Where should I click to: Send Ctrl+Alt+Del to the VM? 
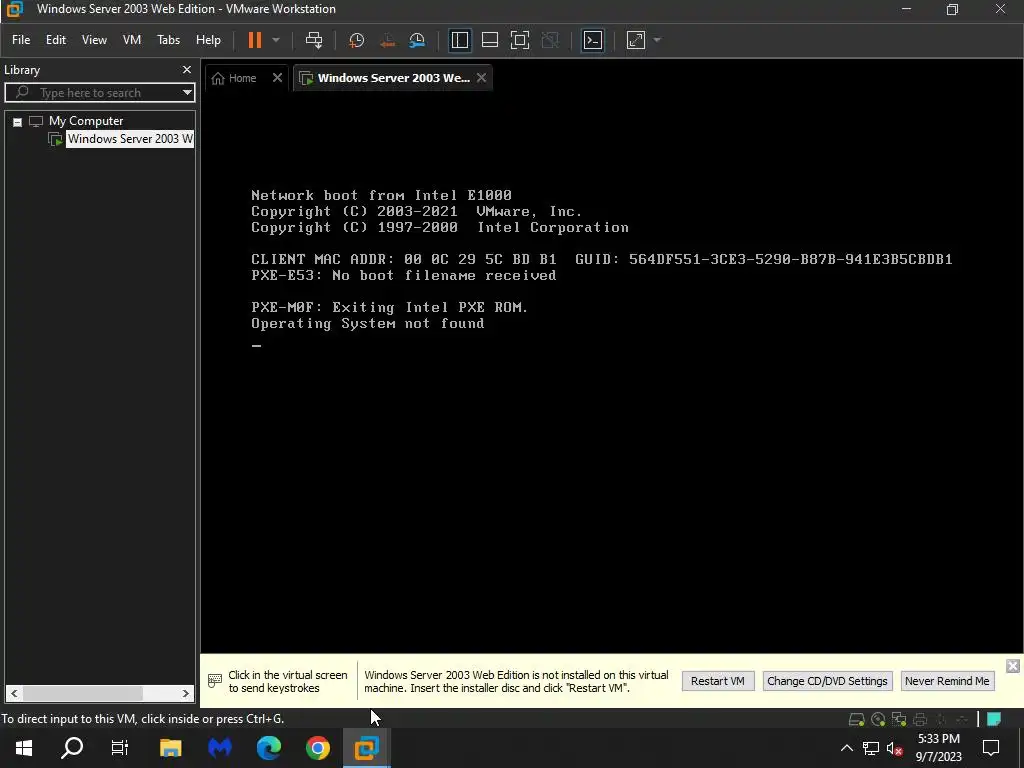[314, 40]
